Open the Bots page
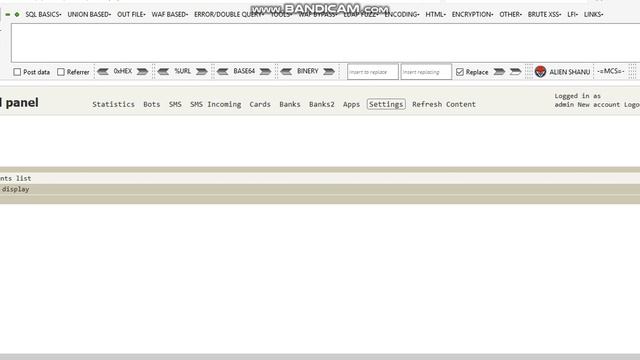 point(151,104)
